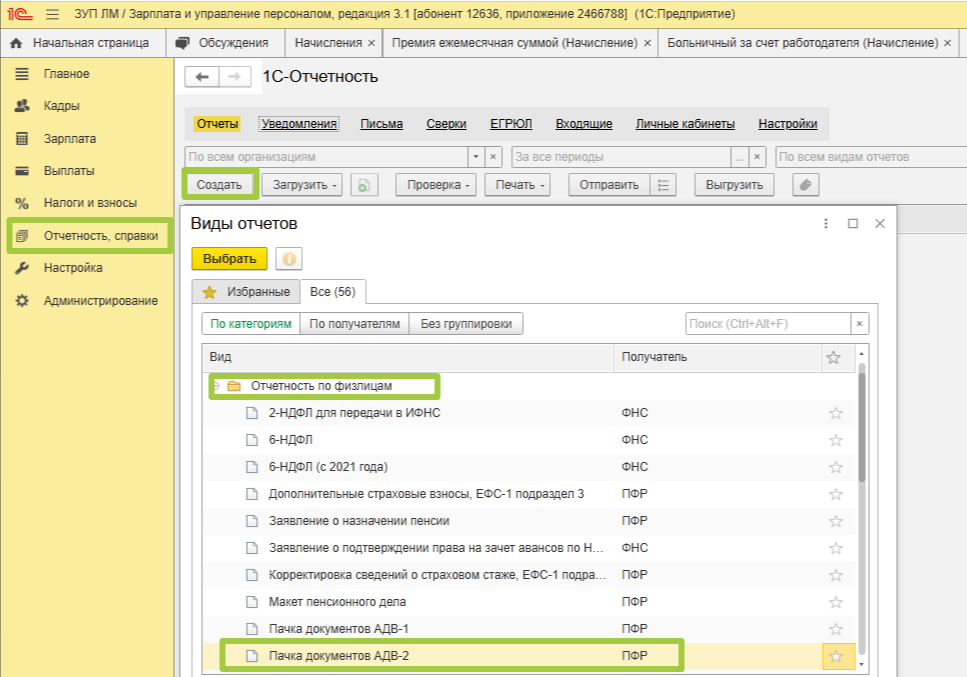Click the orange info icon button
The image size is (967, 677).
click(x=289, y=259)
